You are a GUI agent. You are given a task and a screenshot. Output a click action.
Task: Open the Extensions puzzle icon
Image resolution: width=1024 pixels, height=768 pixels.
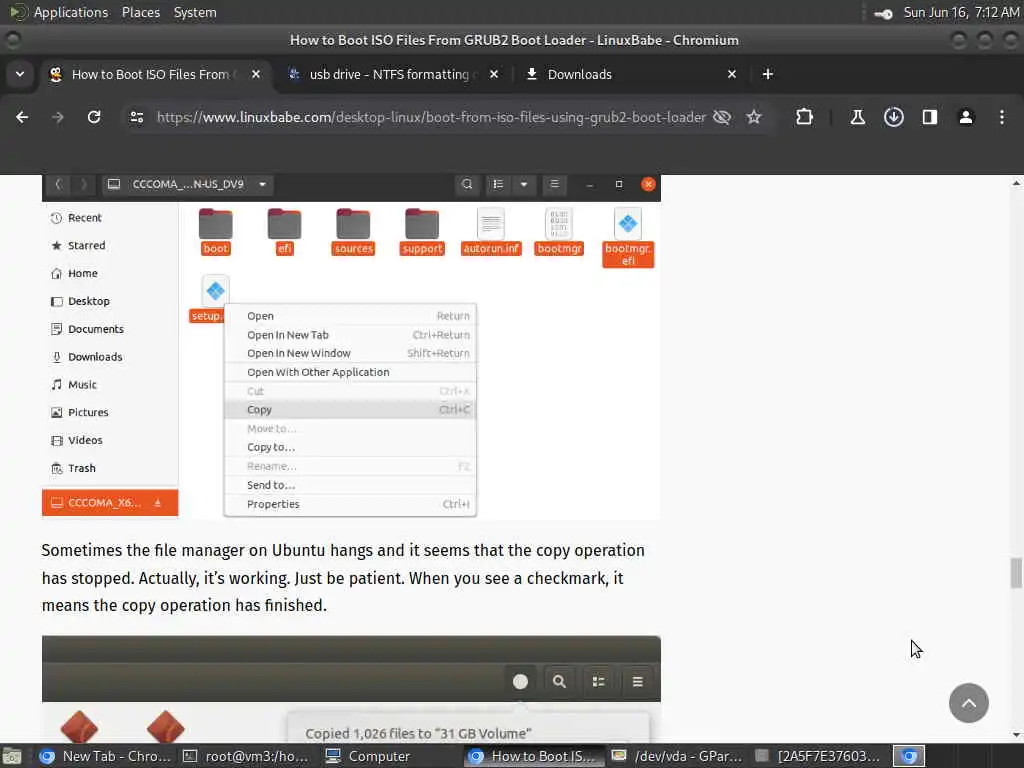coord(805,117)
